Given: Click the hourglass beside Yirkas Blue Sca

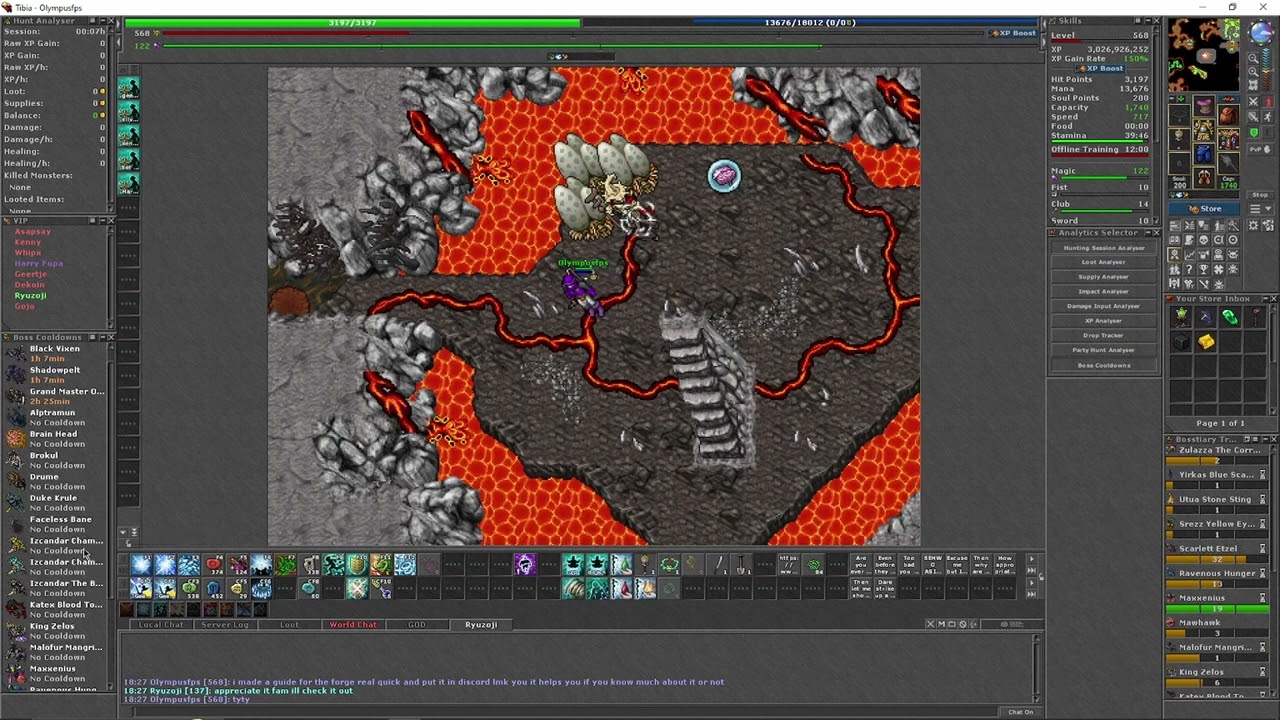Looking at the screenshot, I should 1262,475.
